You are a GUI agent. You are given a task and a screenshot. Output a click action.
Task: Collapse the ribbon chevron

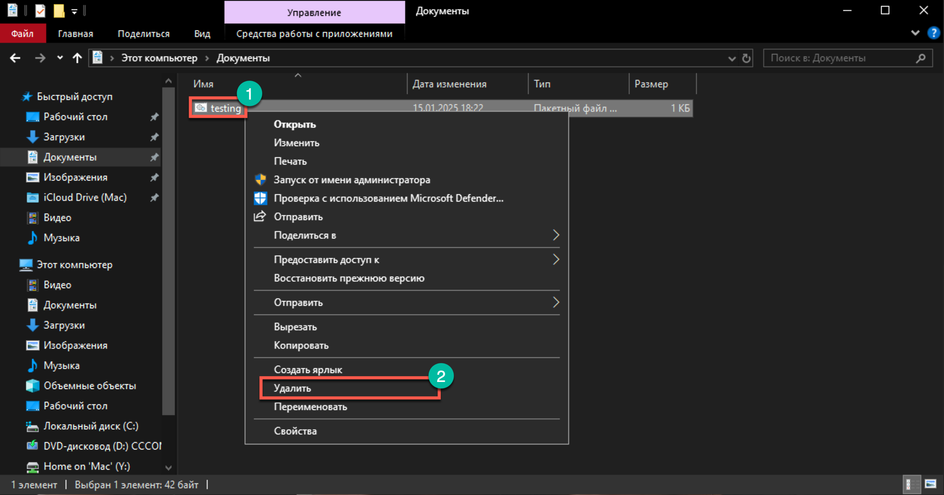click(x=915, y=33)
